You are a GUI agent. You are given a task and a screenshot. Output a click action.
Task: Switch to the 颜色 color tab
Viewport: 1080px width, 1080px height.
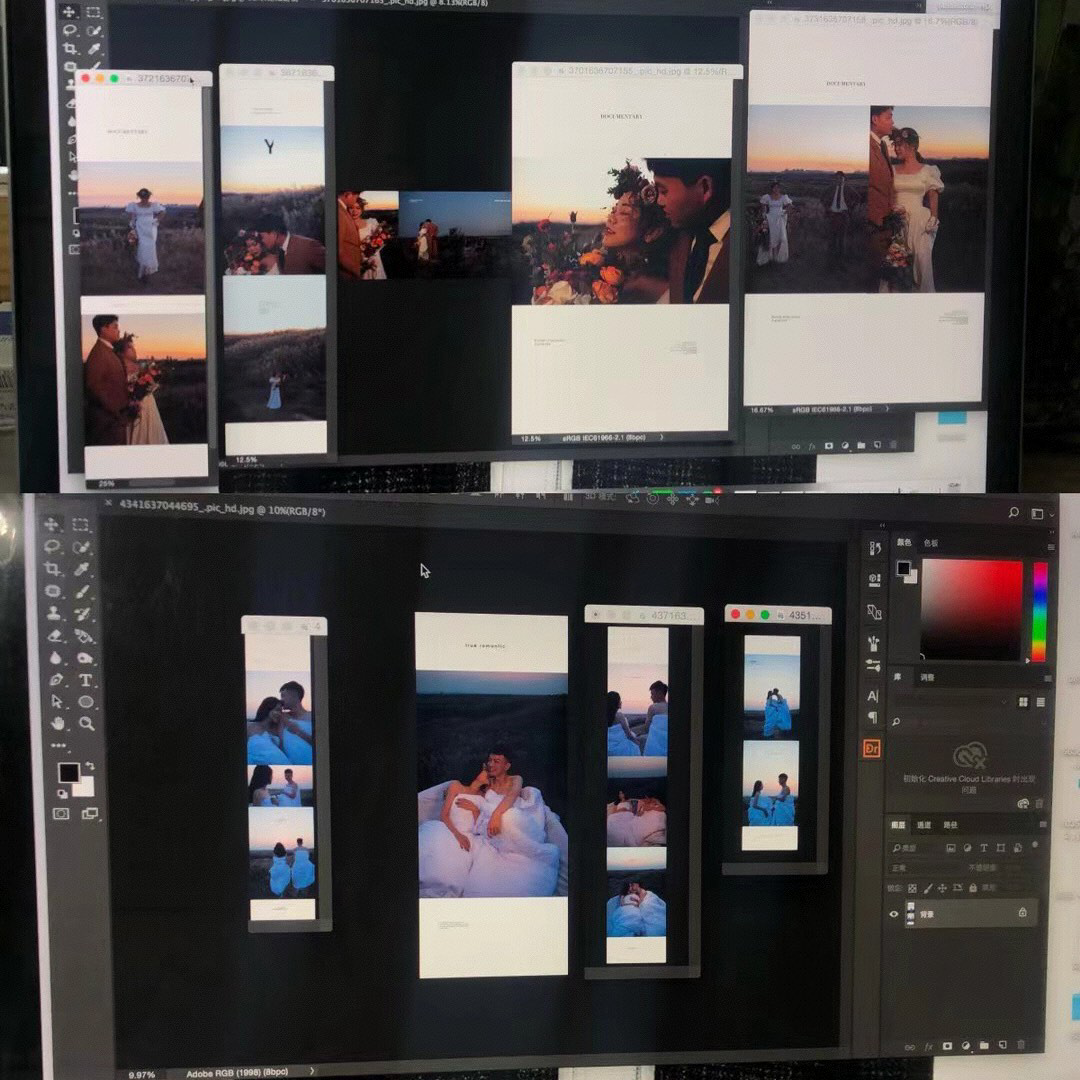(904, 542)
